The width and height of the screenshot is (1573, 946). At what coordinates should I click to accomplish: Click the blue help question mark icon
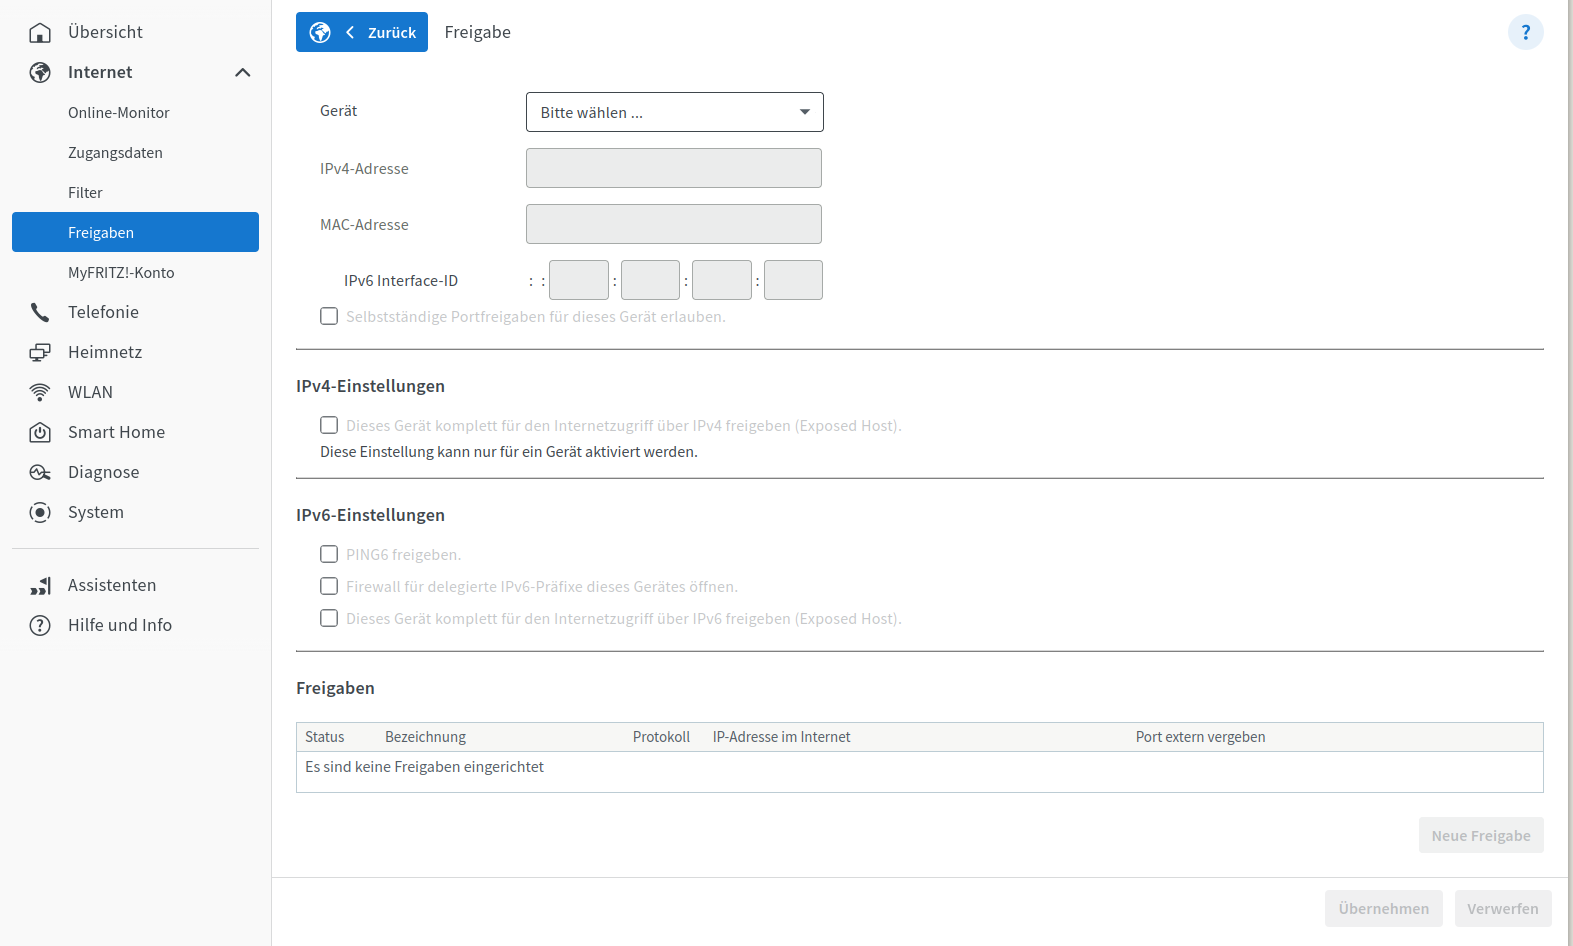(1526, 32)
